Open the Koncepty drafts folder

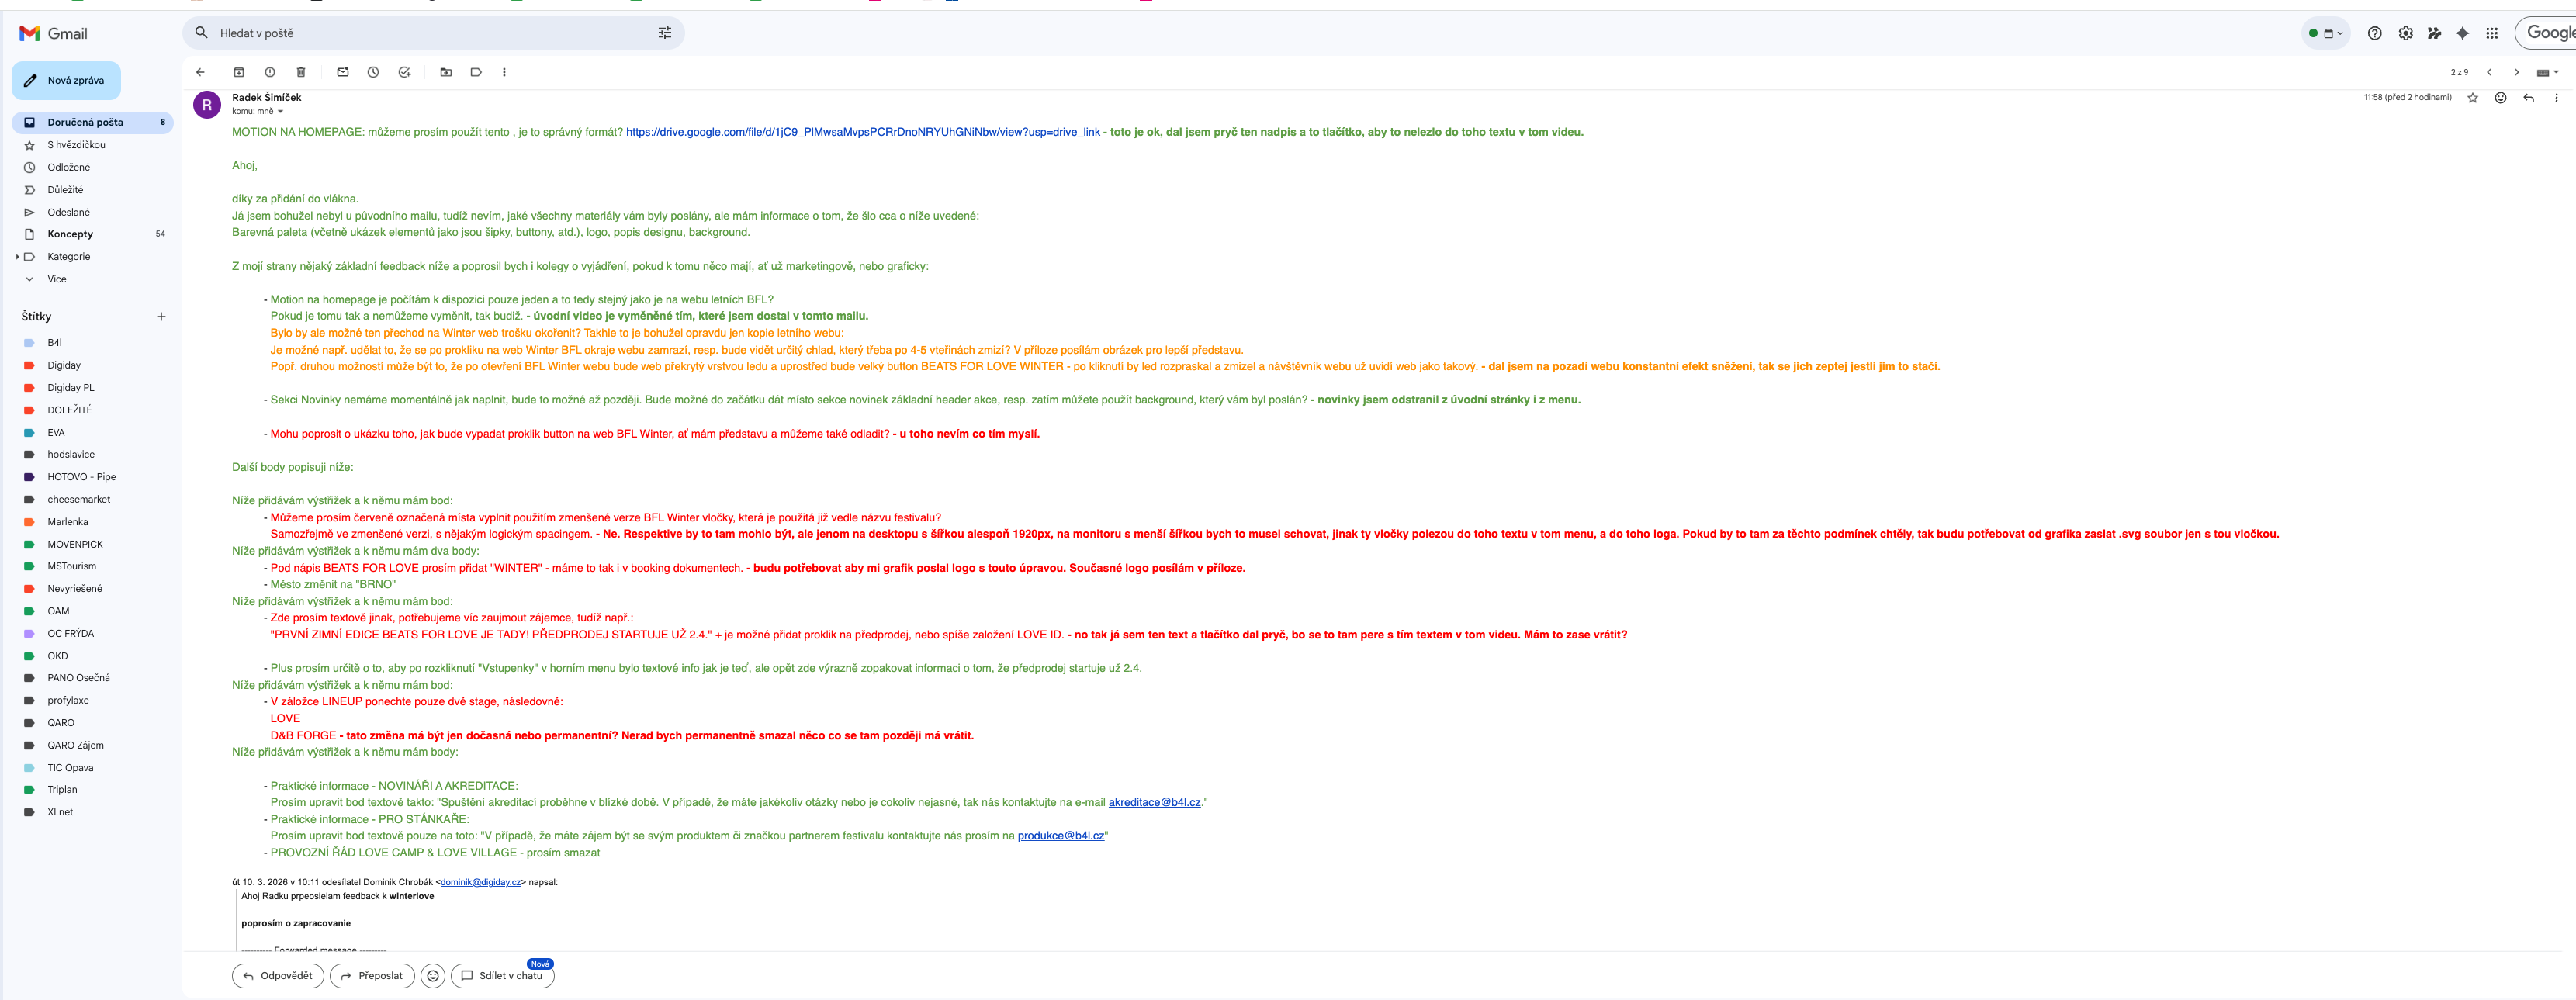pyautogui.click(x=70, y=234)
